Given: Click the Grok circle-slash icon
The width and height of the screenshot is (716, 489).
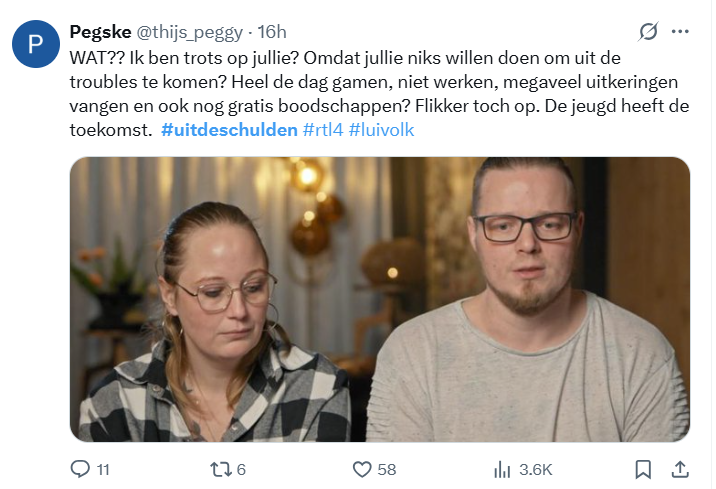Looking at the screenshot, I should (648, 32).
